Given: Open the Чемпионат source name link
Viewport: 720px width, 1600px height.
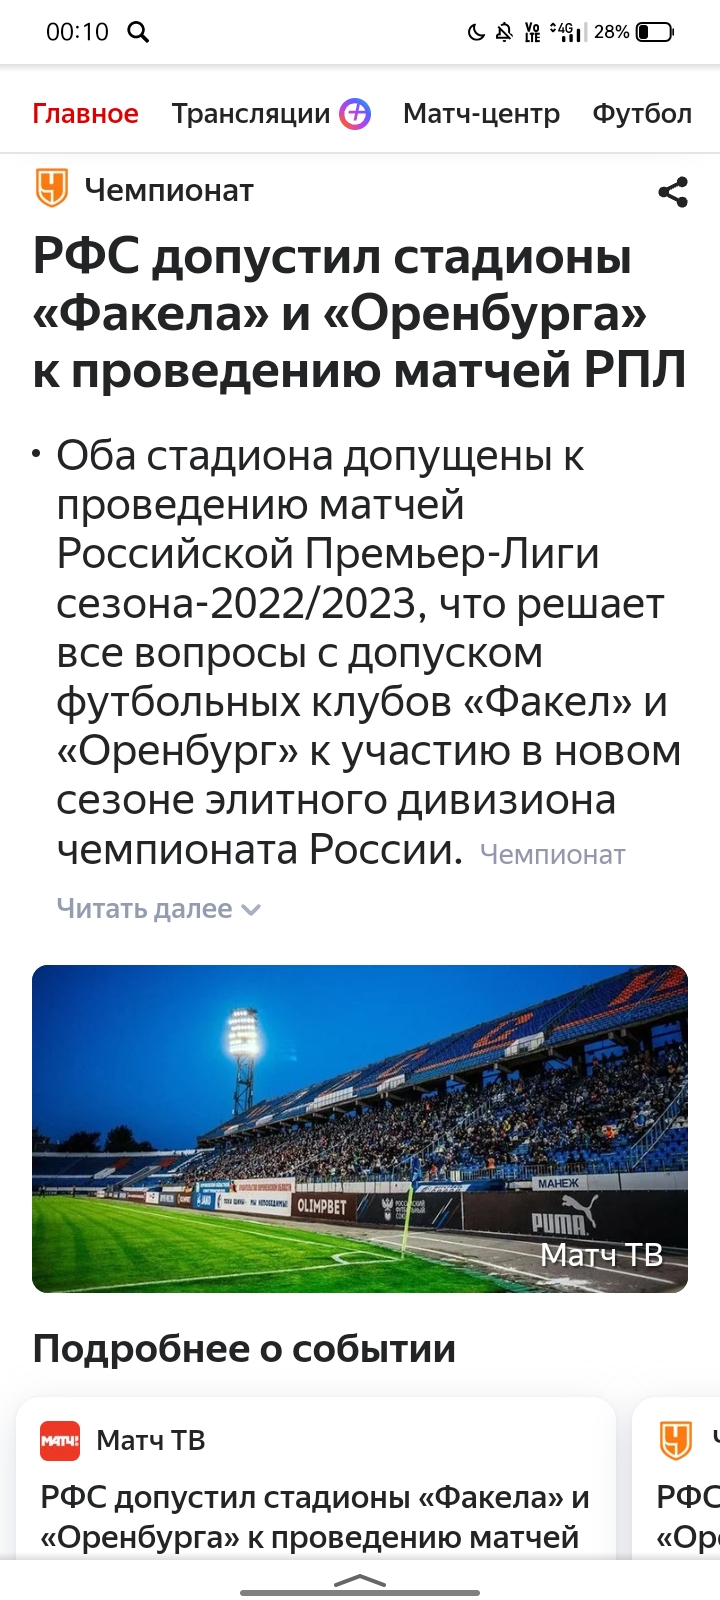Looking at the screenshot, I should point(169,190).
